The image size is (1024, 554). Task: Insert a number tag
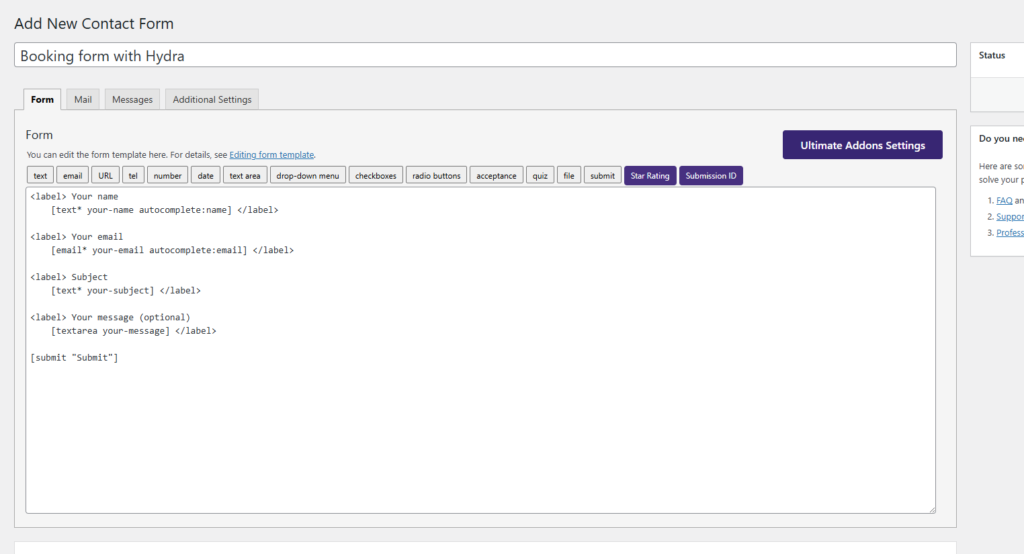(x=168, y=176)
